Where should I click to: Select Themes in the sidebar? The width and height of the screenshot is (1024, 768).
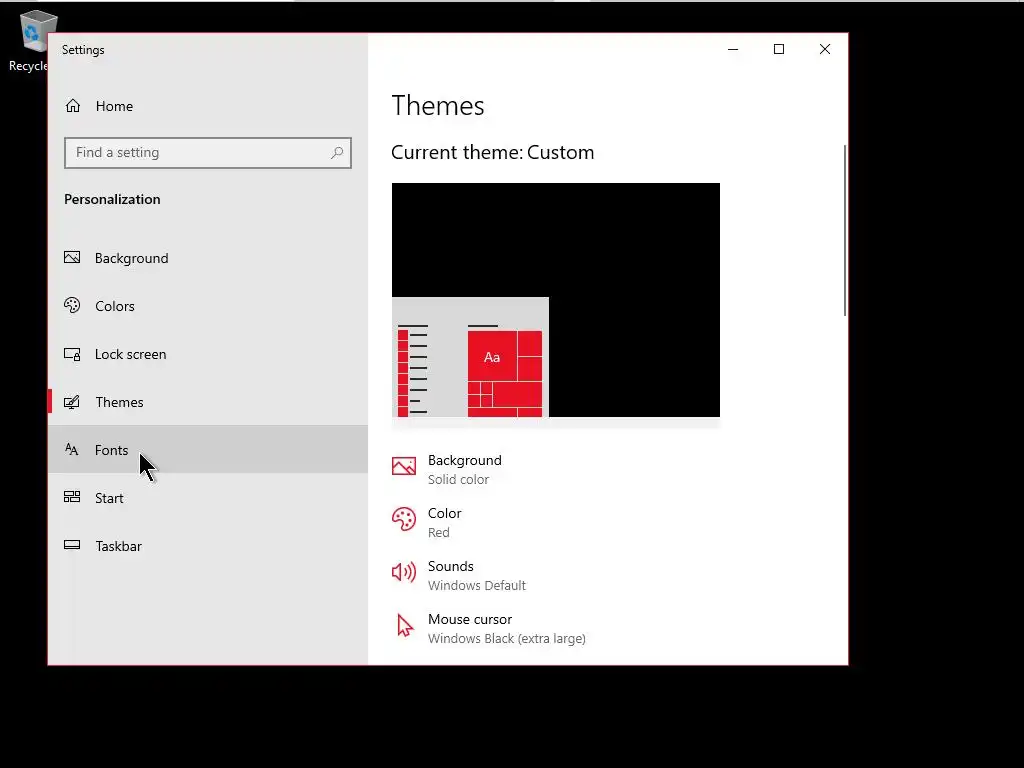[x=208, y=402]
